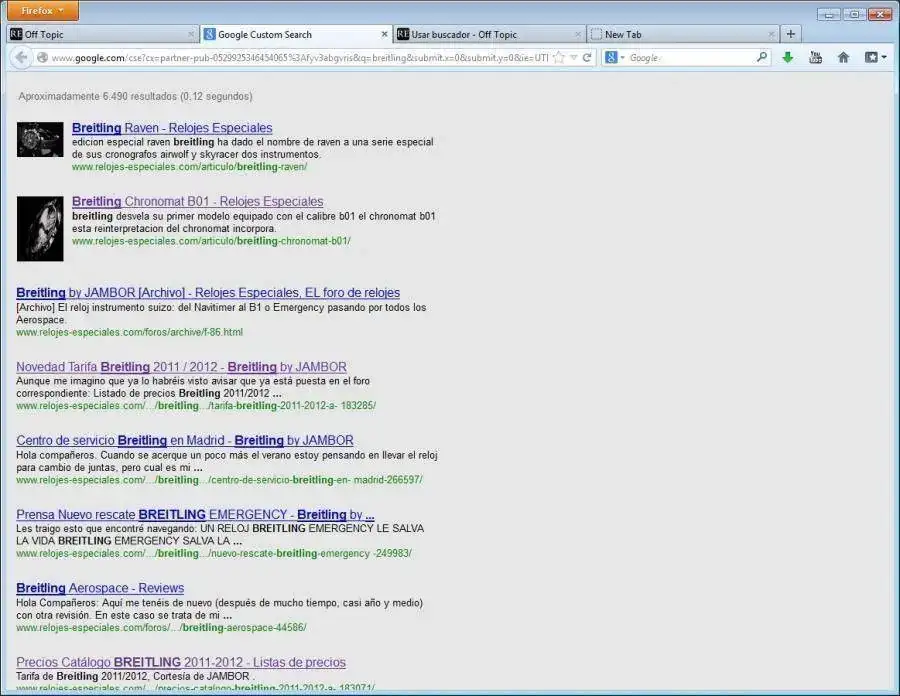
Task: Open the Firefox application menu
Action: click(43, 11)
